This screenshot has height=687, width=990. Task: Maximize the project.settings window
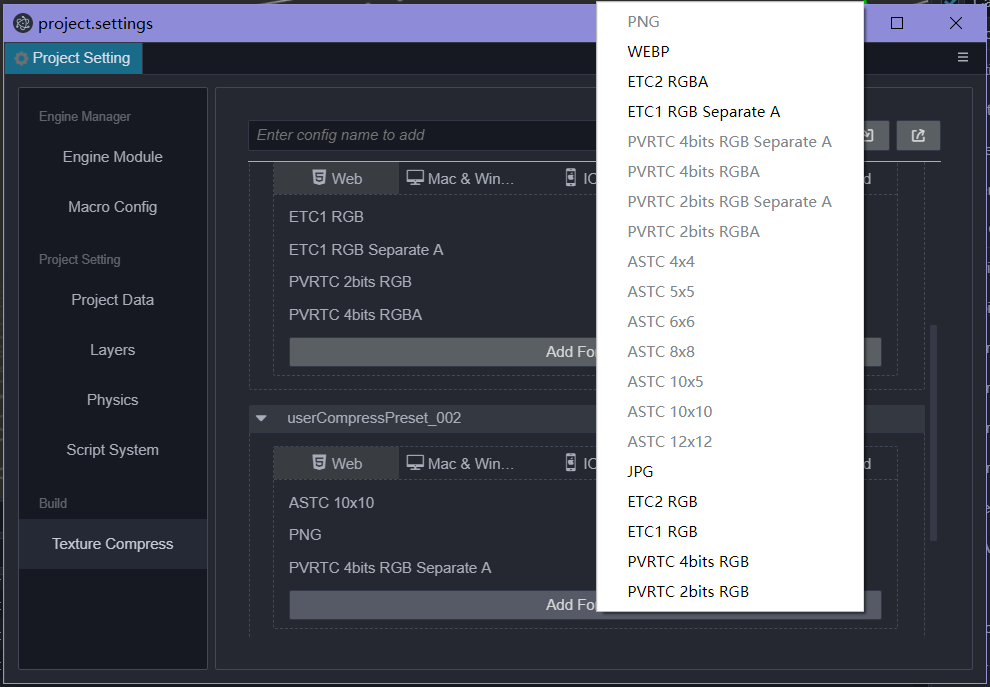tap(897, 23)
